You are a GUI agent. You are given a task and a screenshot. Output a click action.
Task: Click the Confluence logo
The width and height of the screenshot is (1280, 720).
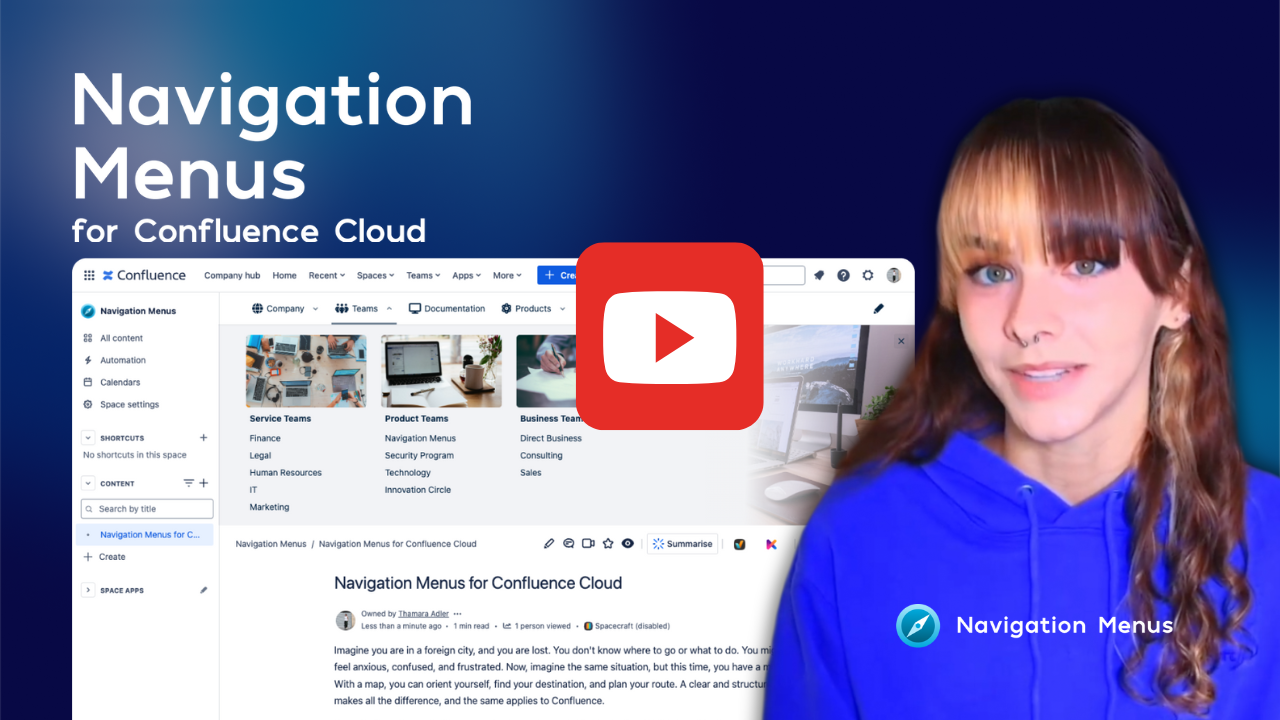tap(144, 275)
